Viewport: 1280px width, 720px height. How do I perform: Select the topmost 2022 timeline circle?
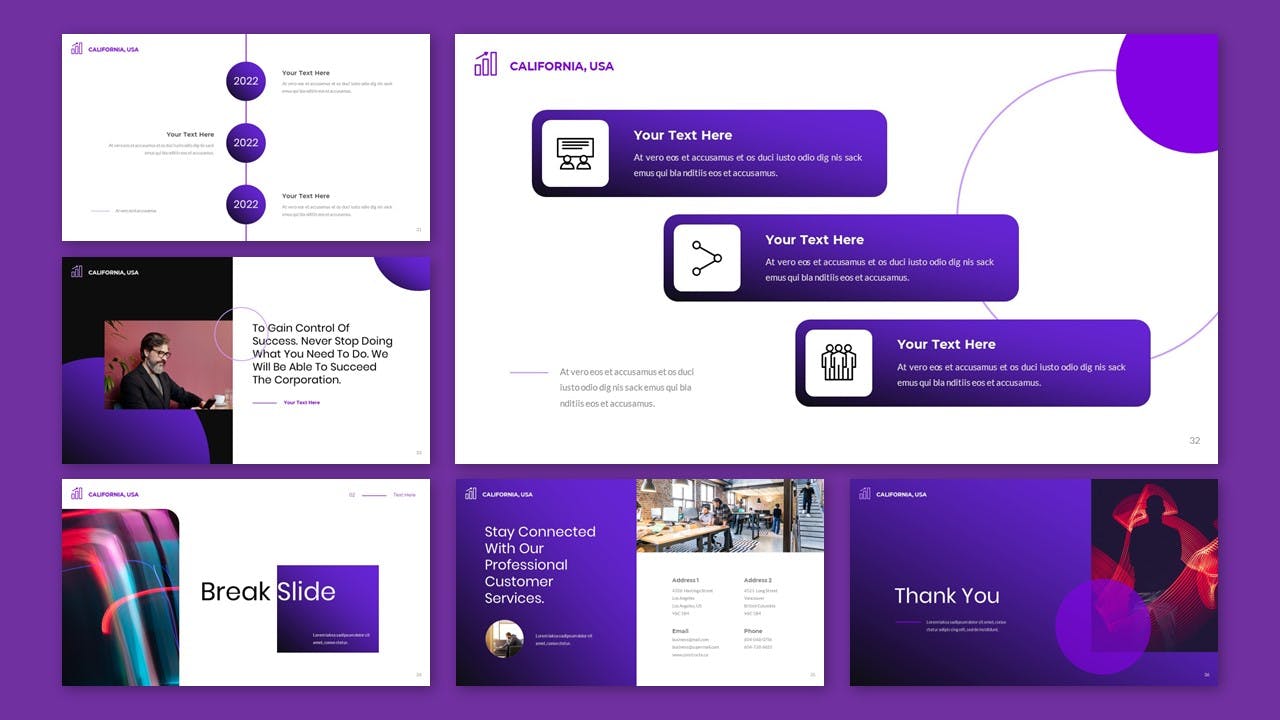[x=246, y=81]
